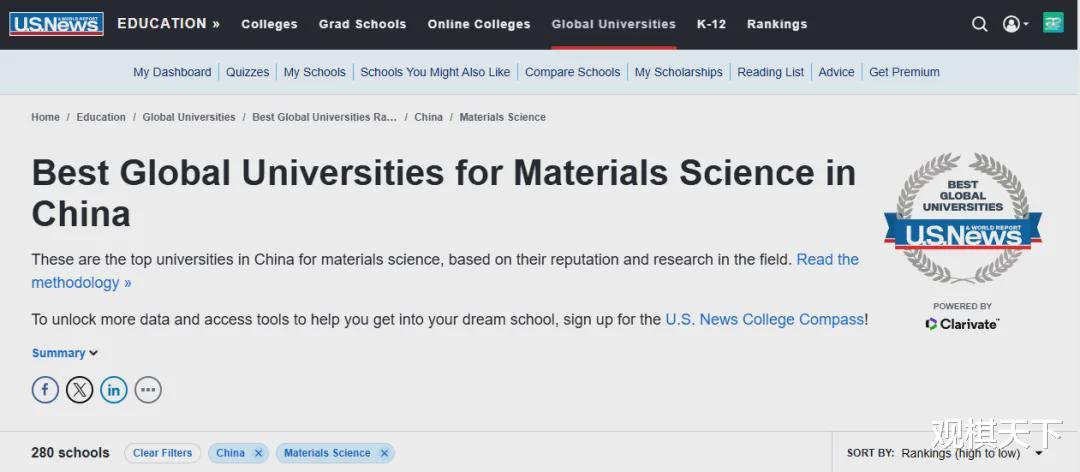Image resolution: width=1080 pixels, height=472 pixels.
Task: Open the Global Universities tab
Action: click(613, 24)
